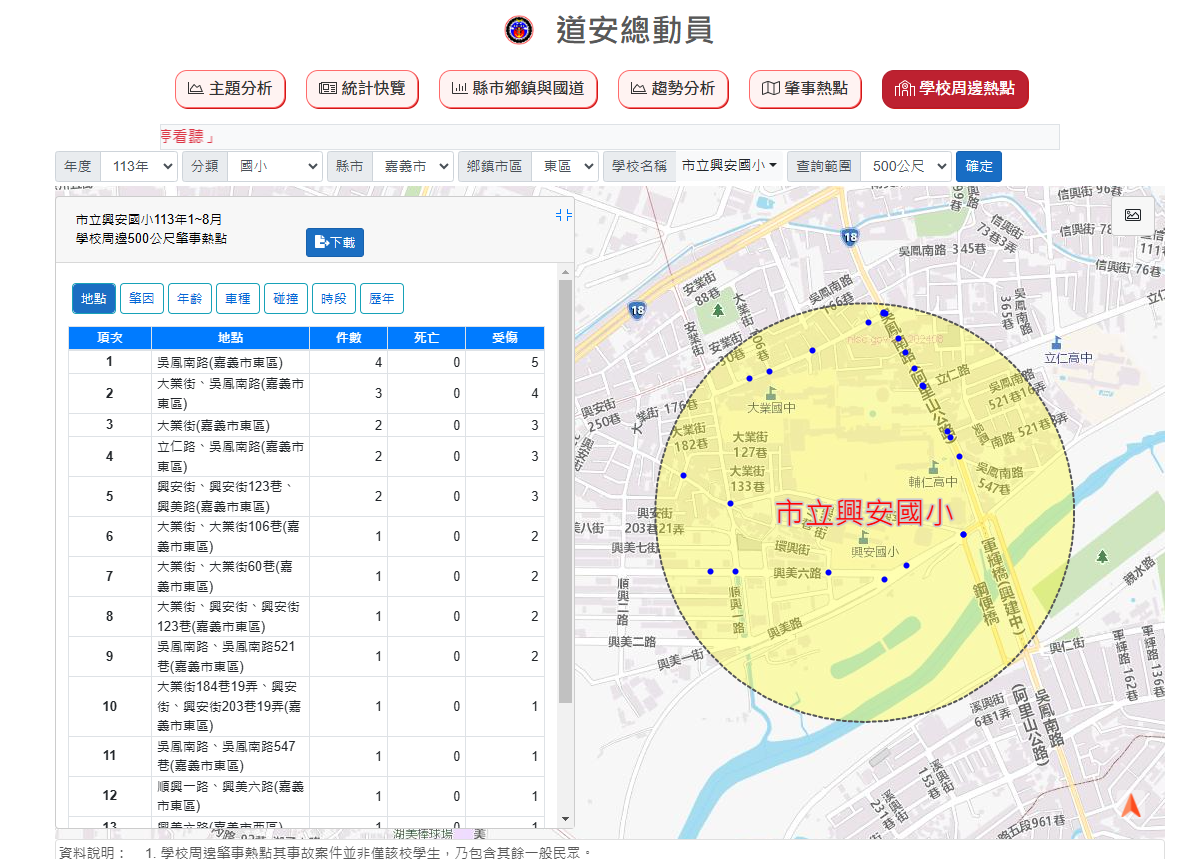
Task: Switch to the 肇因 tab
Action: [x=142, y=298]
